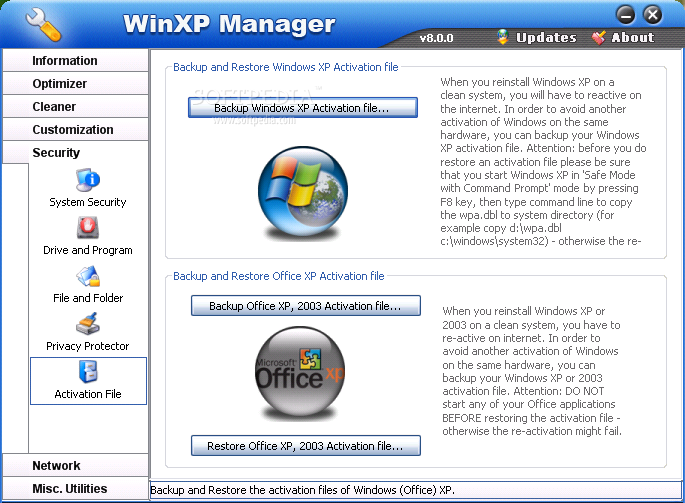Click the v8.0.0 version text

pyautogui.click(x=436, y=38)
